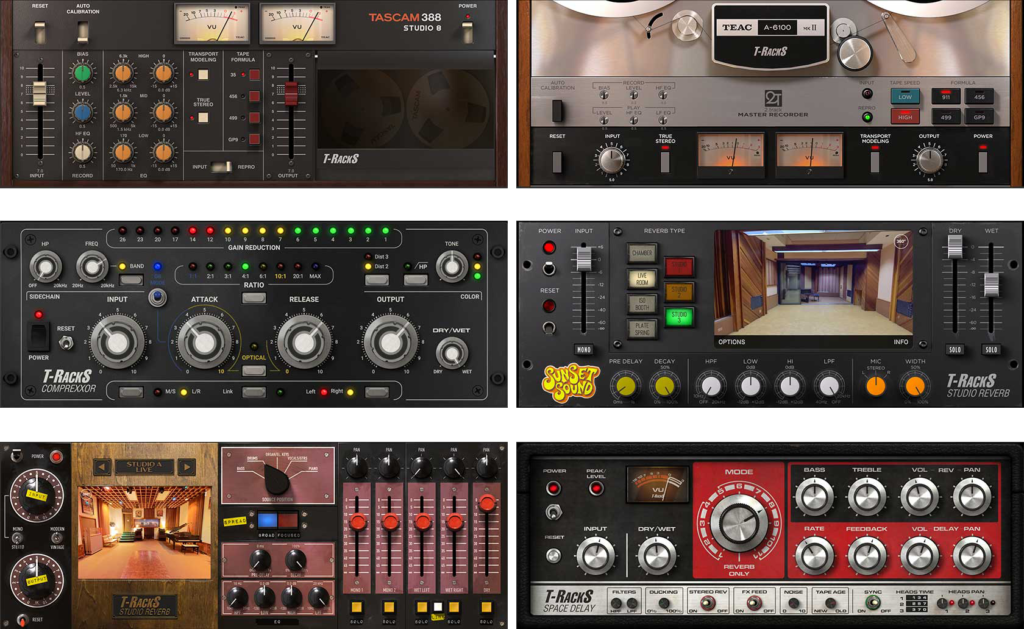Select Chamber reverb type in Sunset Sound
The image size is (1024, 629).
642,253
